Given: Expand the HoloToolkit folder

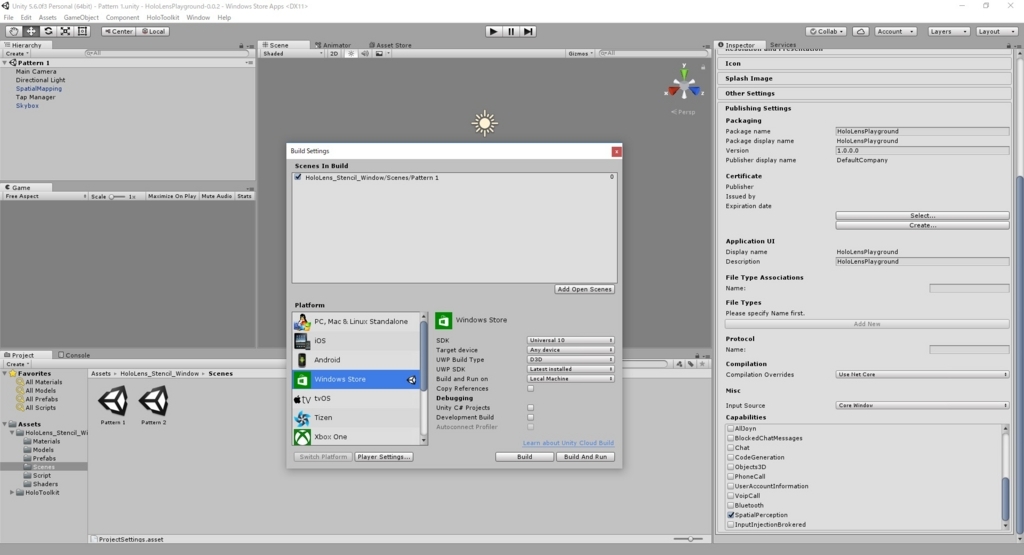Looking at the screenshot, I should tap(12, 493).
